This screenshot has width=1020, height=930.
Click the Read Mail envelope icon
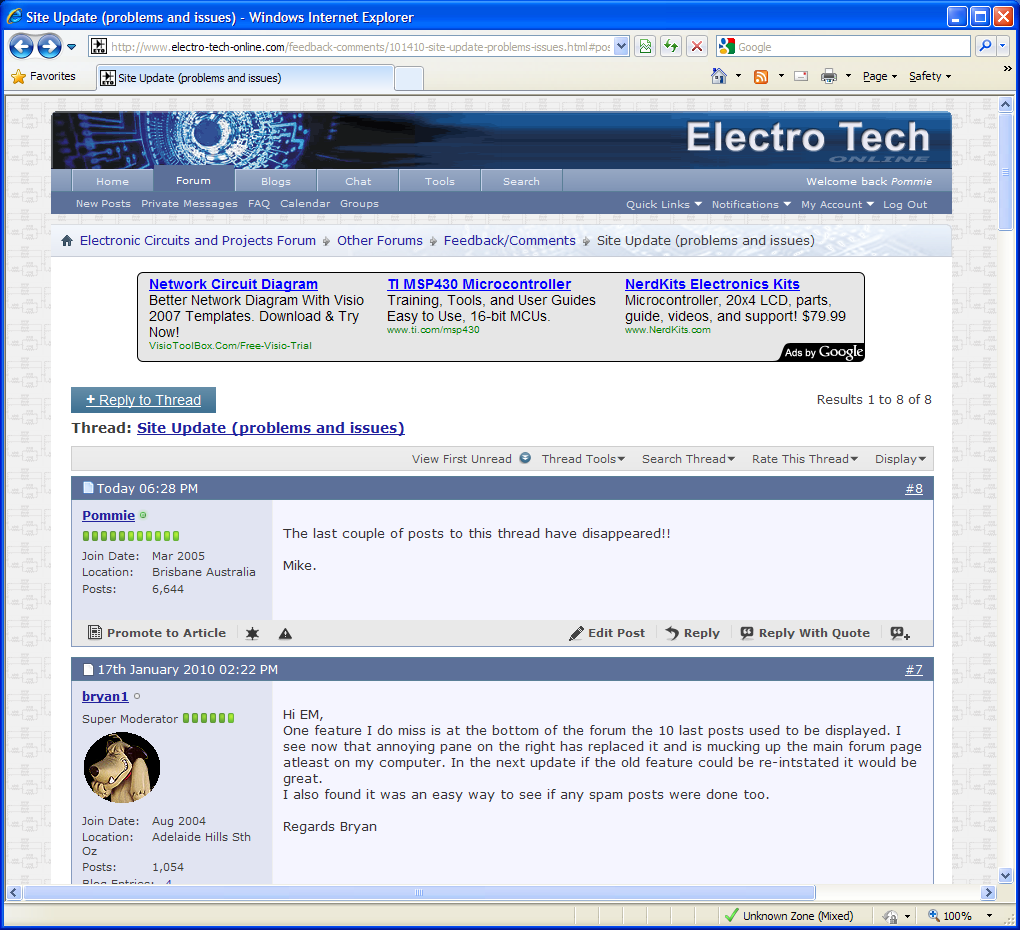click(801, 76)
